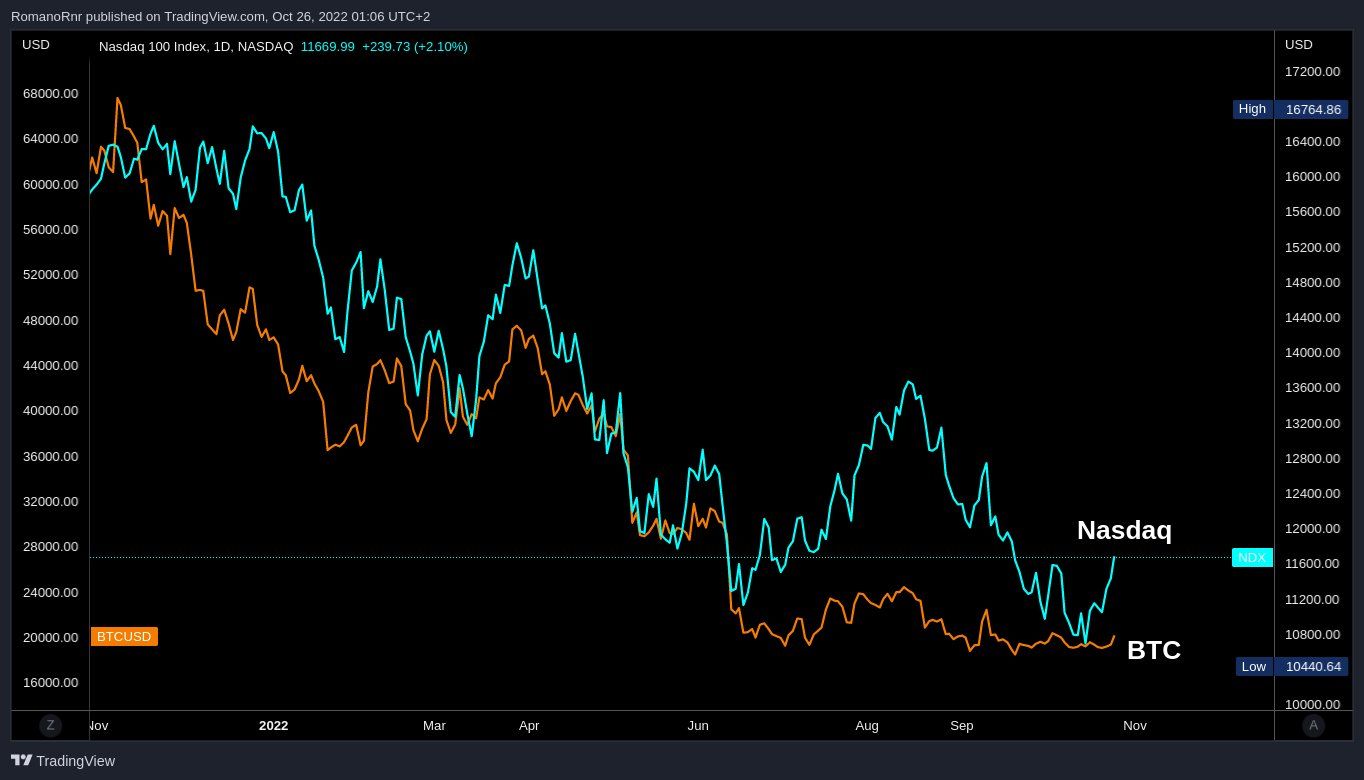Click the Apr label on time axis
The image size is (1364, 780).
click(x=529, y=726)
